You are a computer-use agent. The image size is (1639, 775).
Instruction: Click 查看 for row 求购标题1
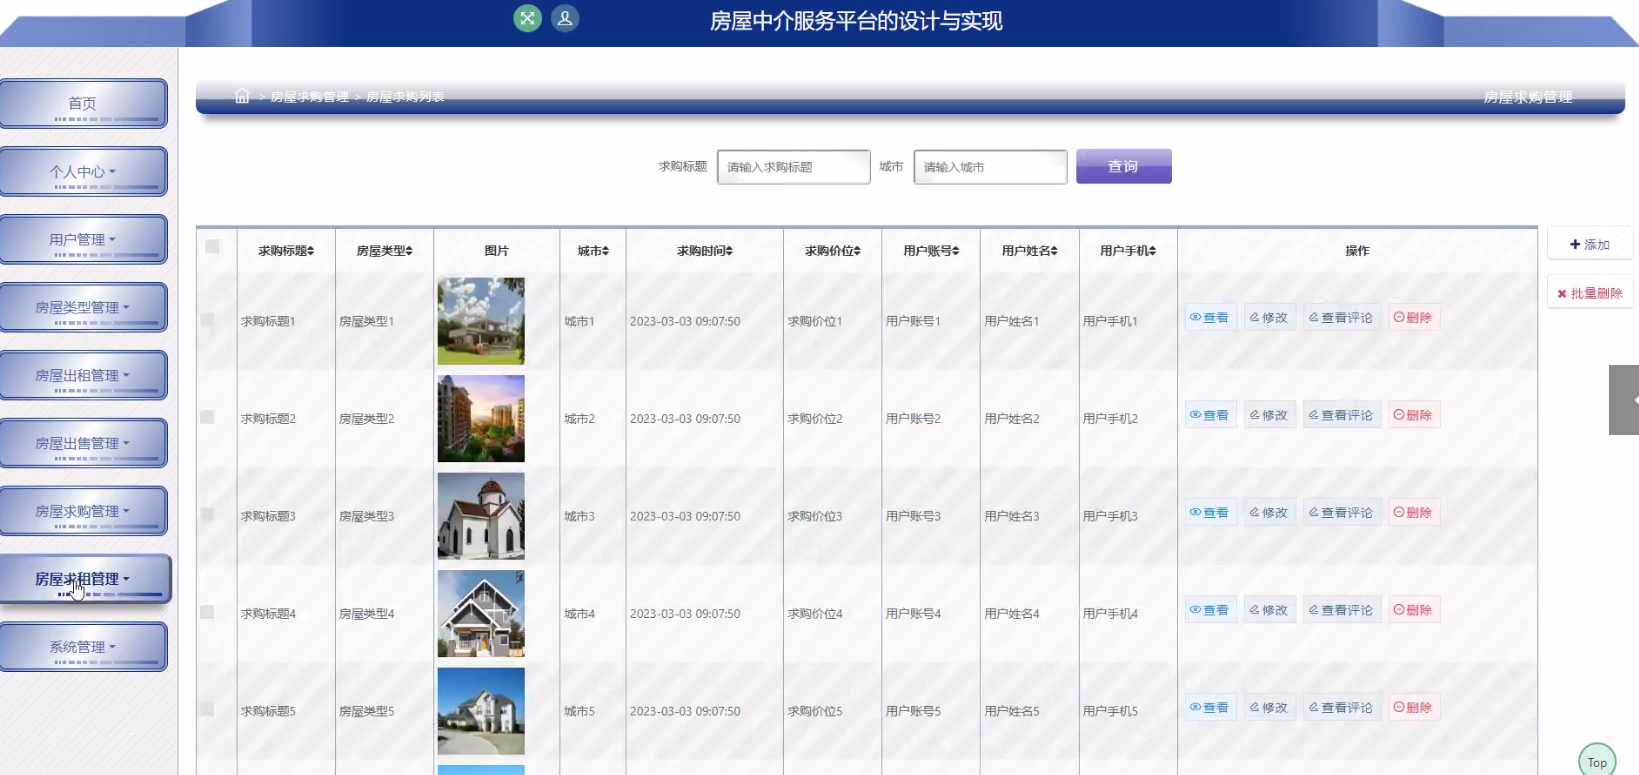coord(1210,317)
